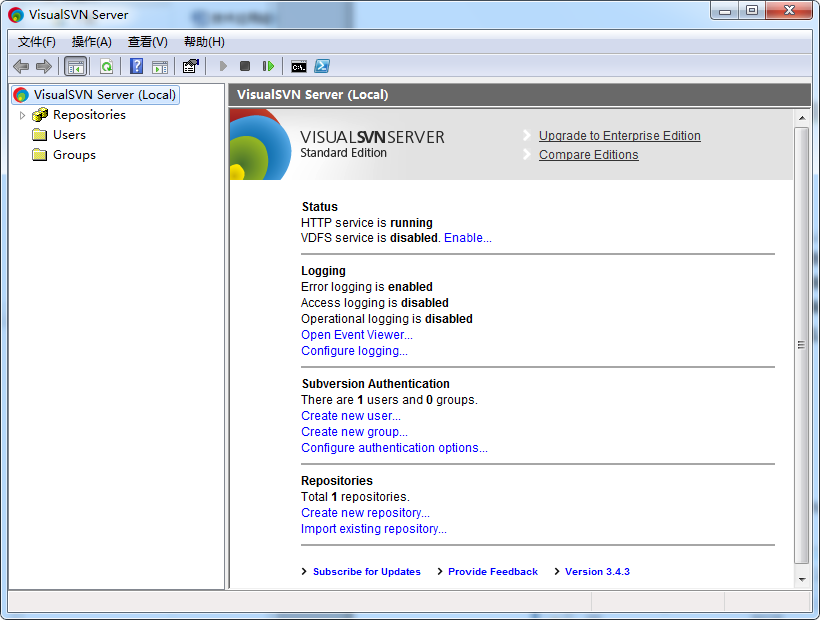Click the Refresh toolbar icon

click(x=107, y=66)
